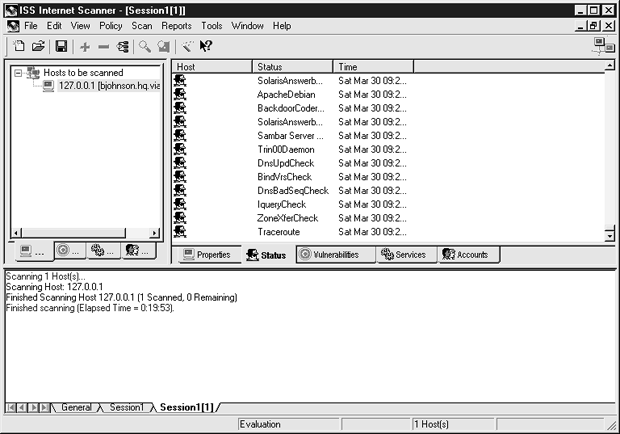The image size is (620, 434).
Task: Click the network icon at toolbar right
Action: point(603,46)
